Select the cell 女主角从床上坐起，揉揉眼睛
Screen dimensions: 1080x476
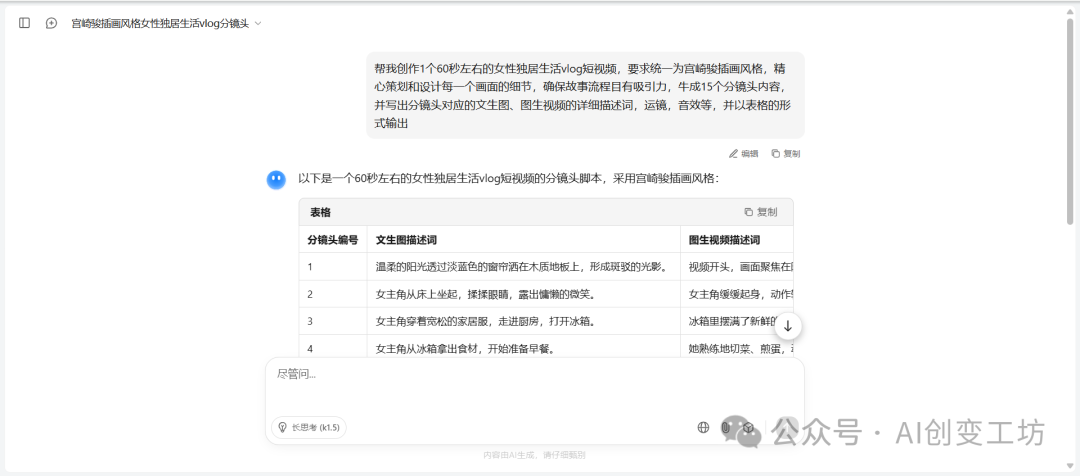coord(523,294)
